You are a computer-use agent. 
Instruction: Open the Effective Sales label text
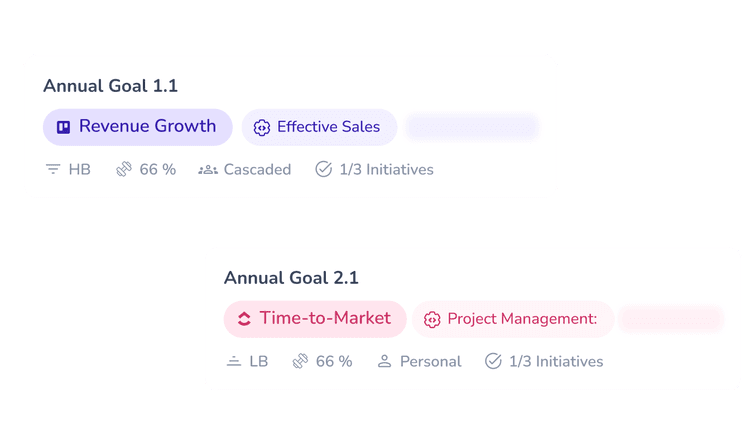click(x=328, y=127)
